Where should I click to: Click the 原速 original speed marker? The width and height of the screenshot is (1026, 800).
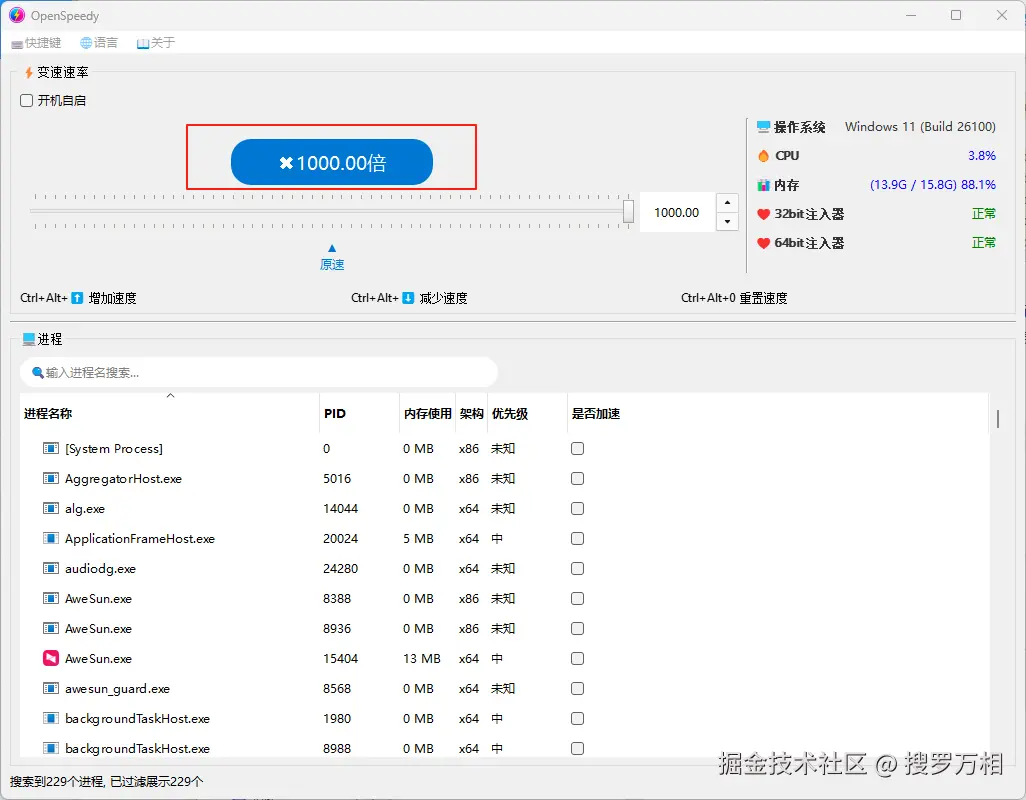pos(332,258)
